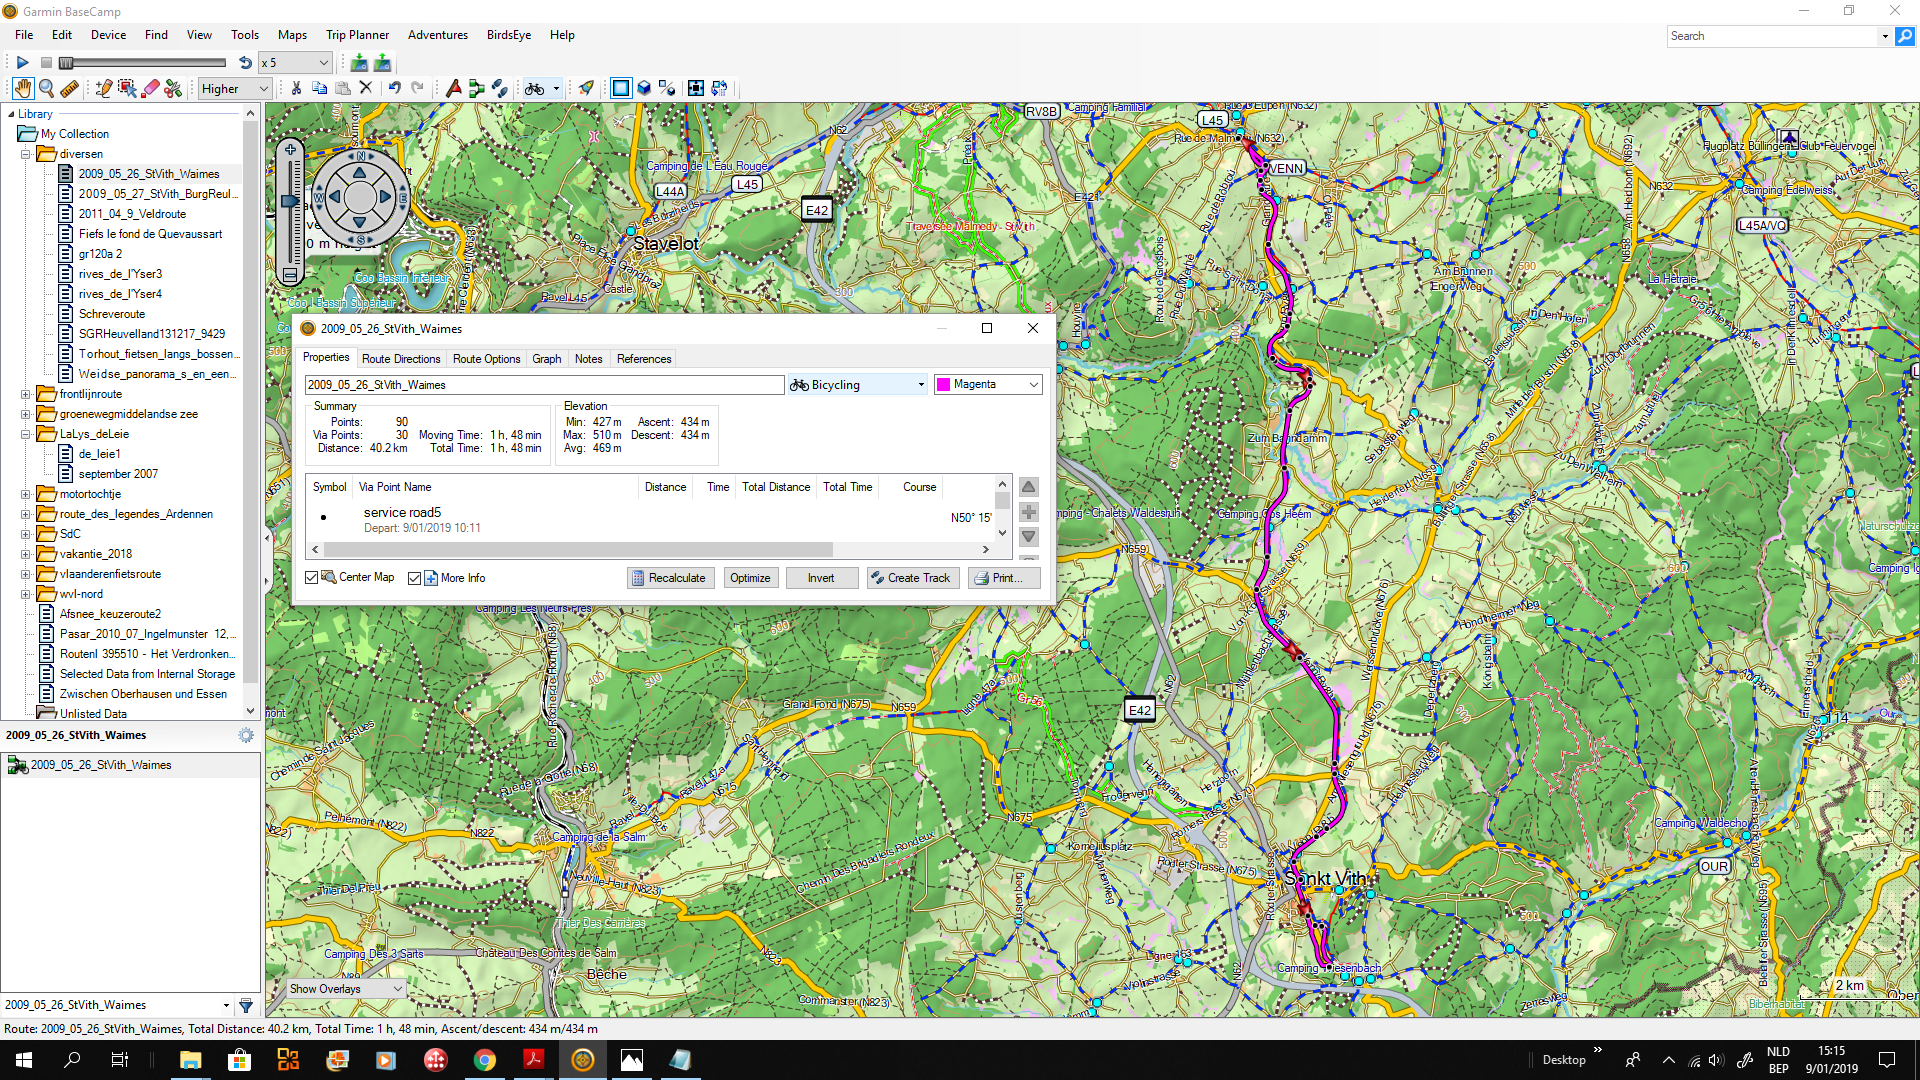Click the route name input field

click(x=544, y=385)
